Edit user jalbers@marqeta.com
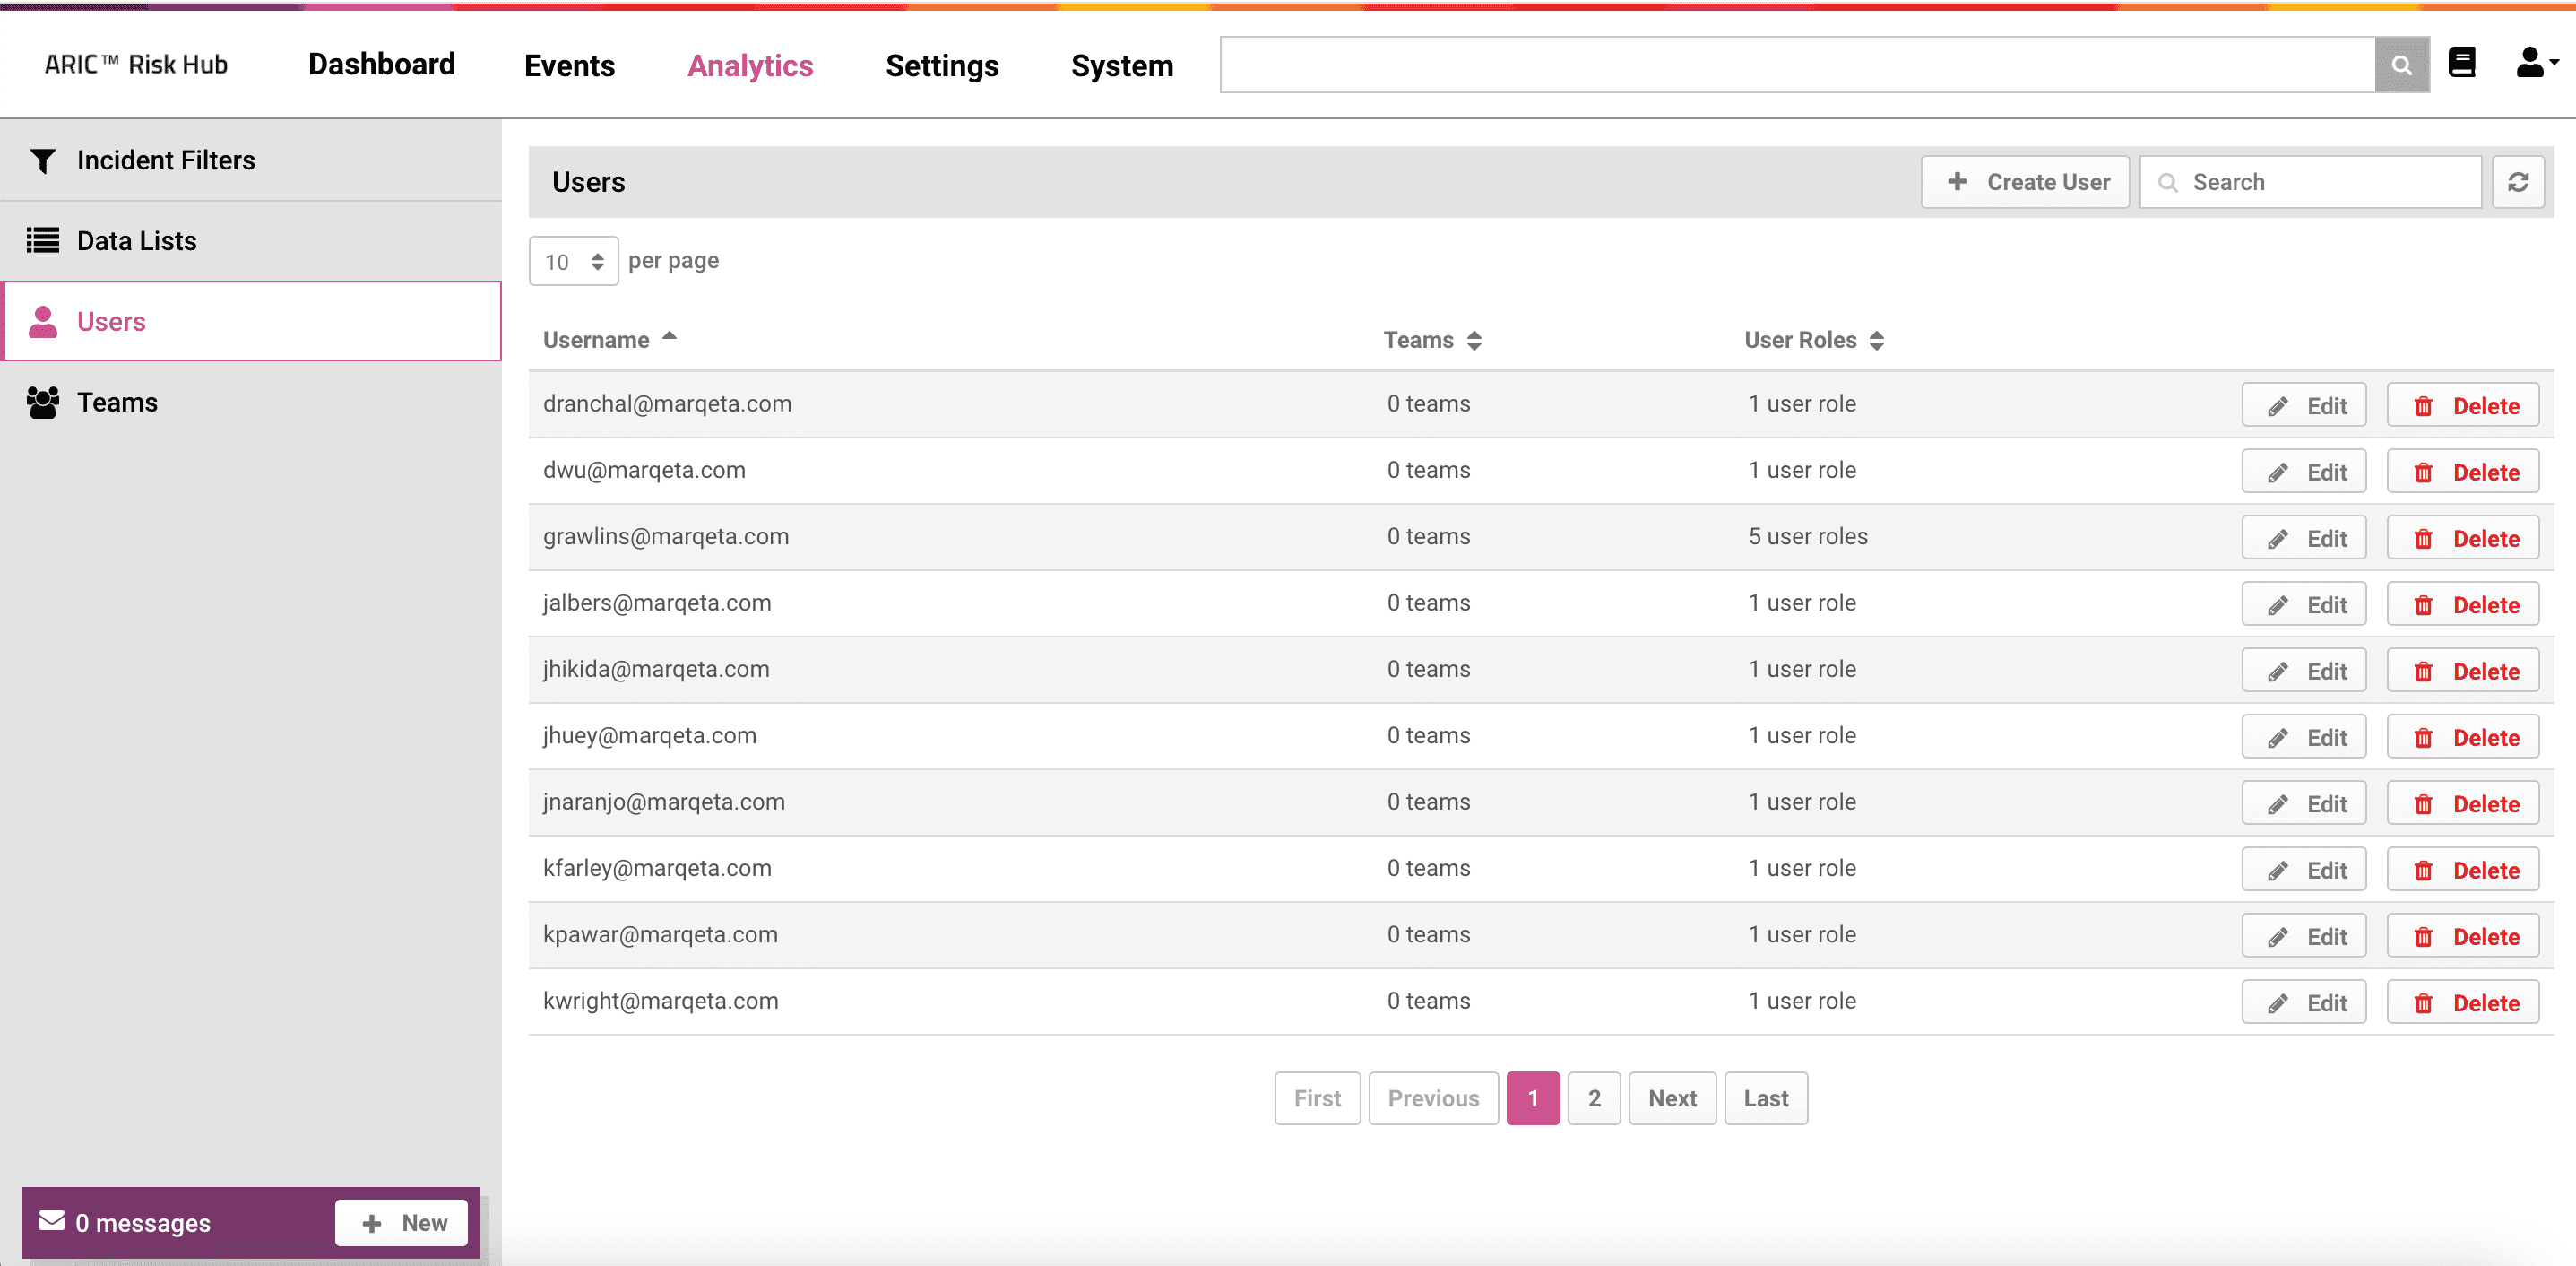Screen dimensions: 2576x1266 tap(2304, 605)
